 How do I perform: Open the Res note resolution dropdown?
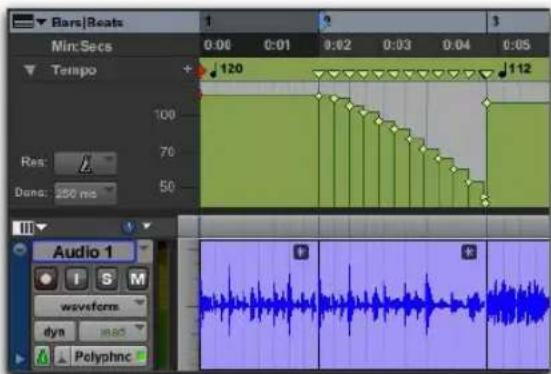(85, 163)
